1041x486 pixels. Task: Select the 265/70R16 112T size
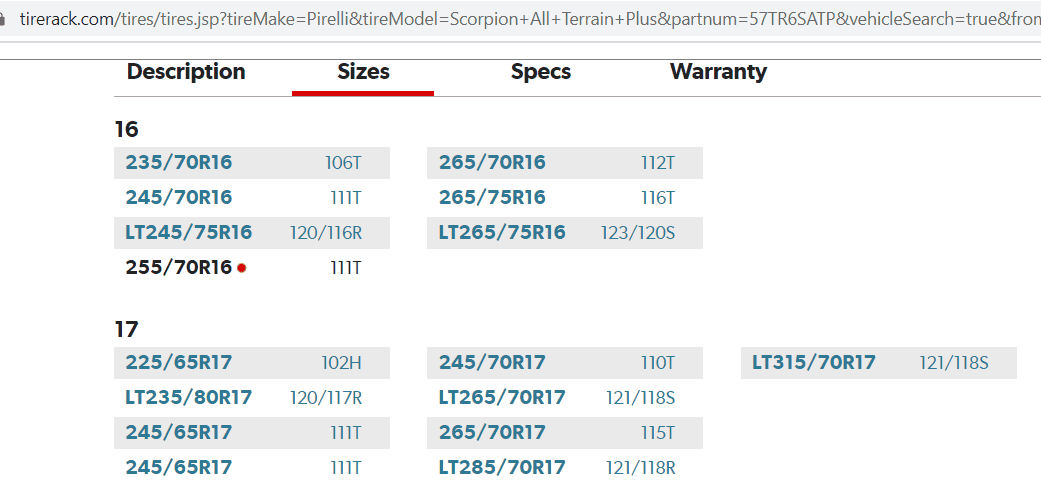(492, 163)
